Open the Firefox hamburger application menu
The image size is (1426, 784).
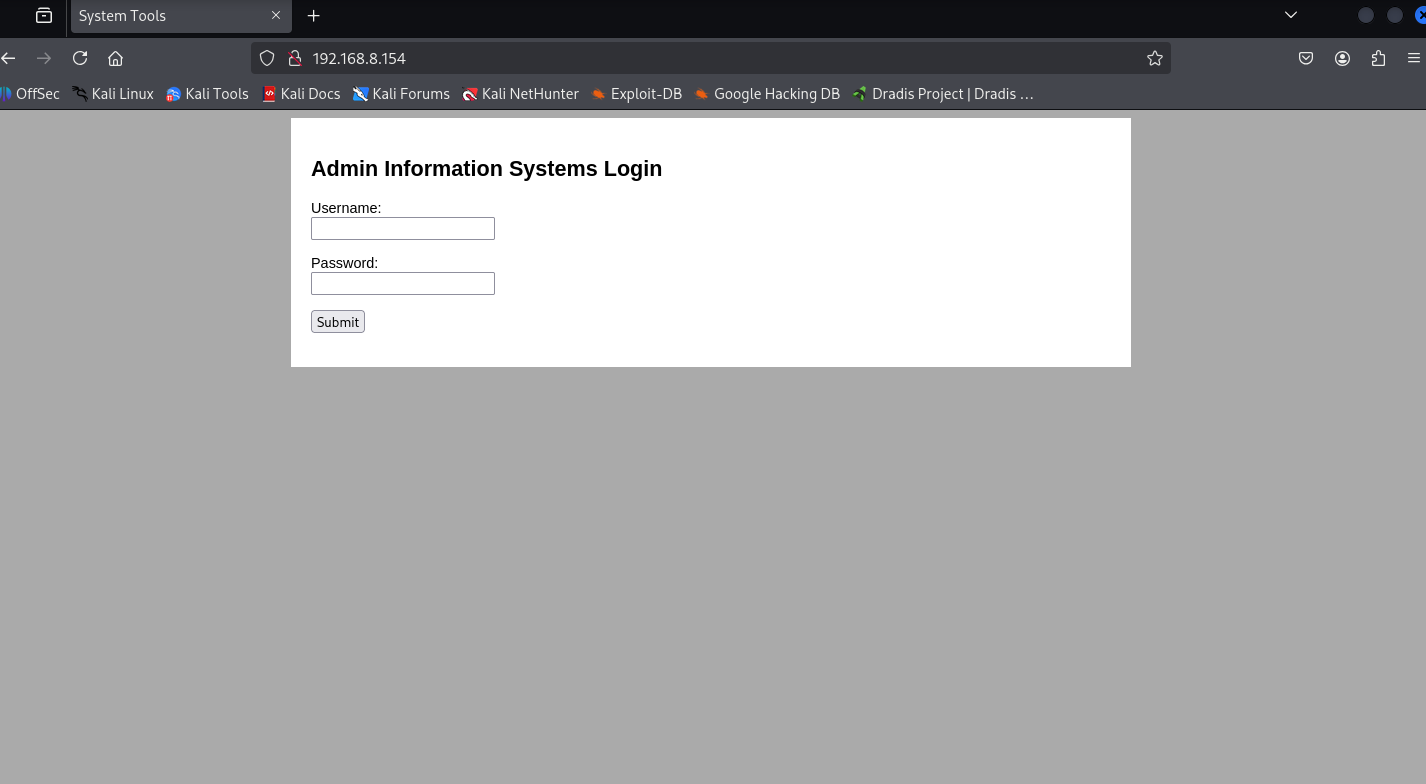pyautogui.click(x=1413, y=58)
